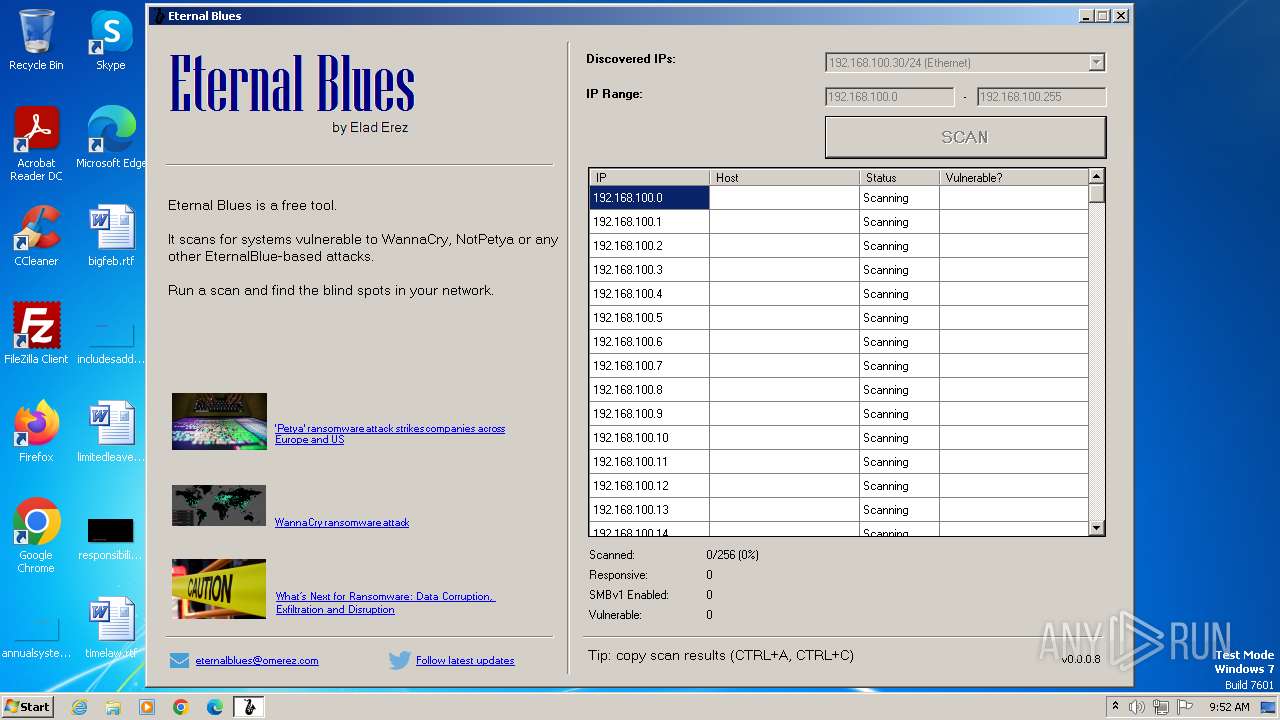Open File Explorer from the taskbar
This screenshot has width=1280, height=720.
[113, 707]
